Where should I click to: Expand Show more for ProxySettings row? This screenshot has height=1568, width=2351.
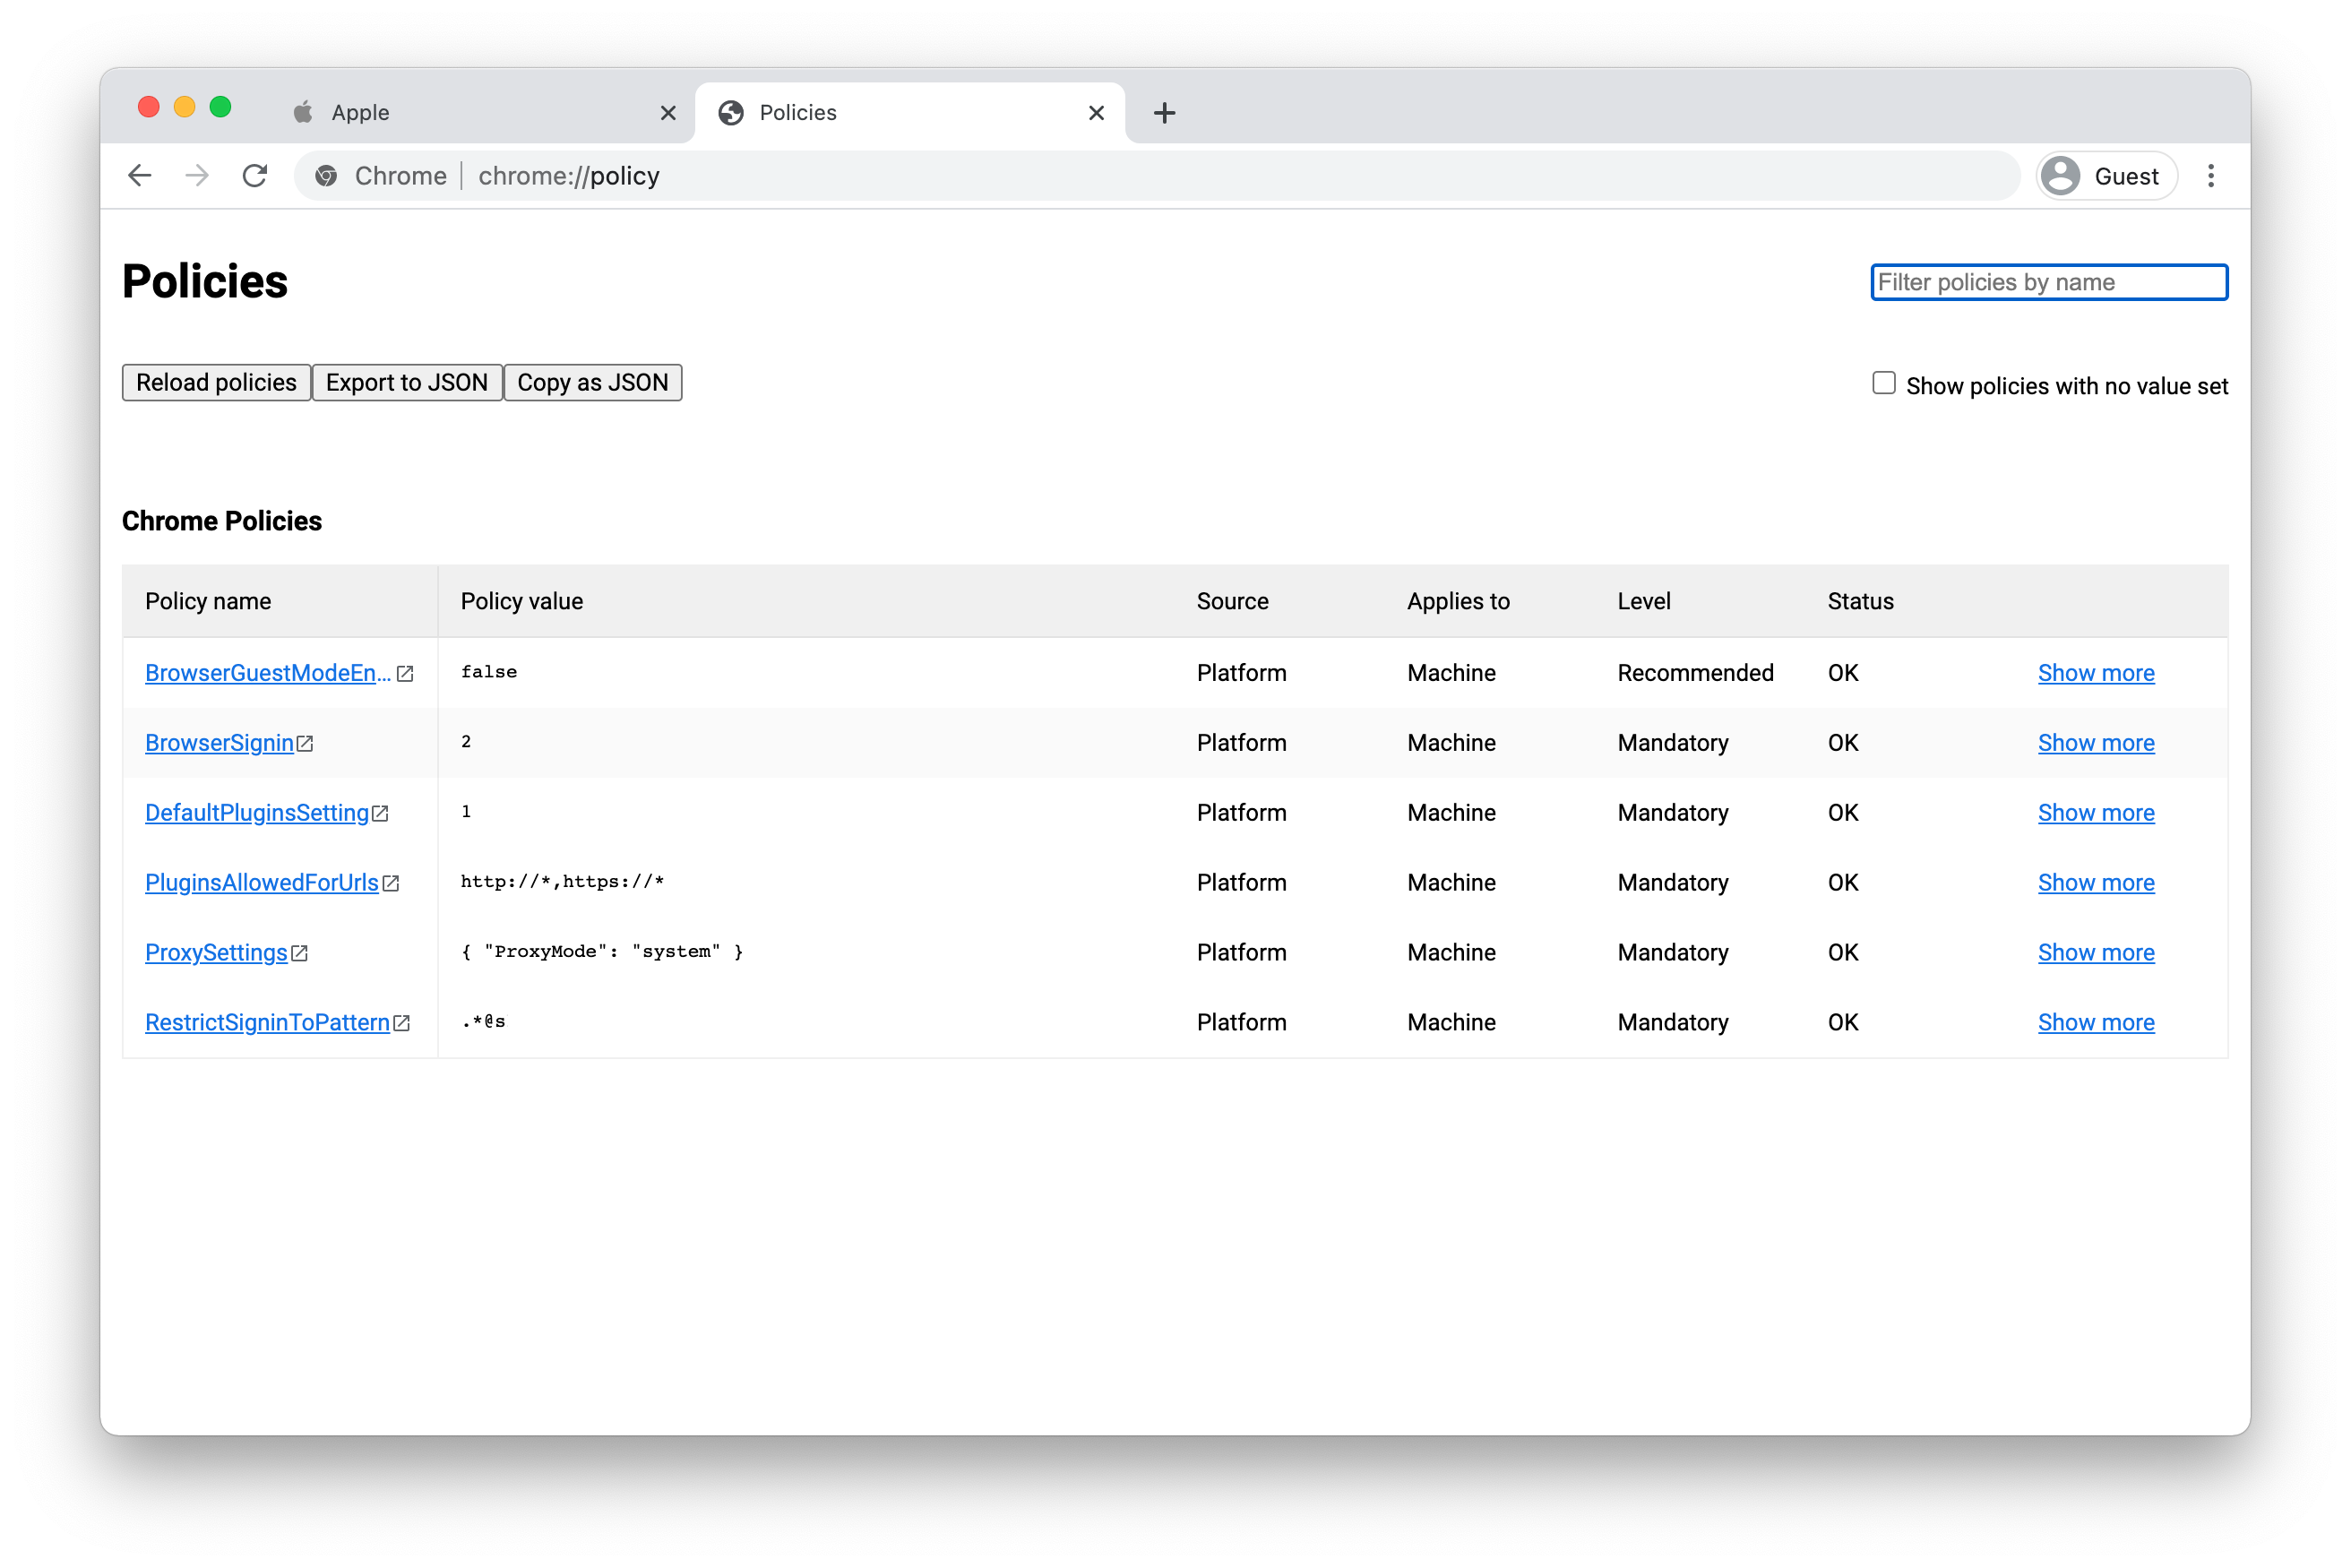[2096, 953]
